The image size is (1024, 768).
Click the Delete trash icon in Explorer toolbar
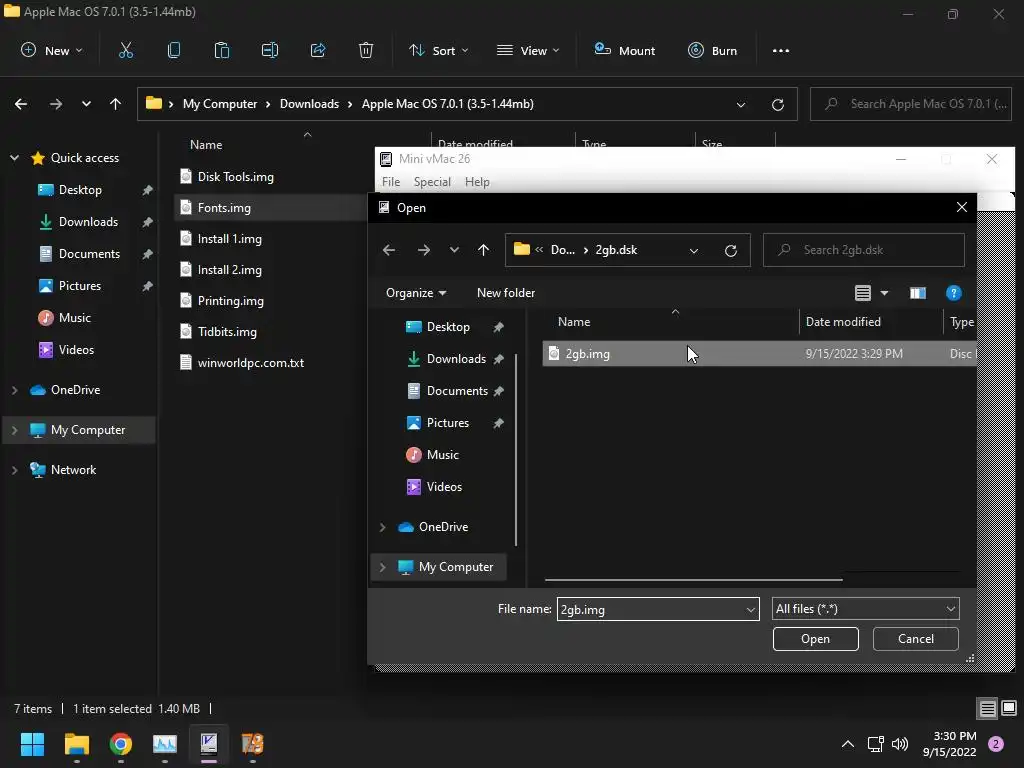click(366, 50)
